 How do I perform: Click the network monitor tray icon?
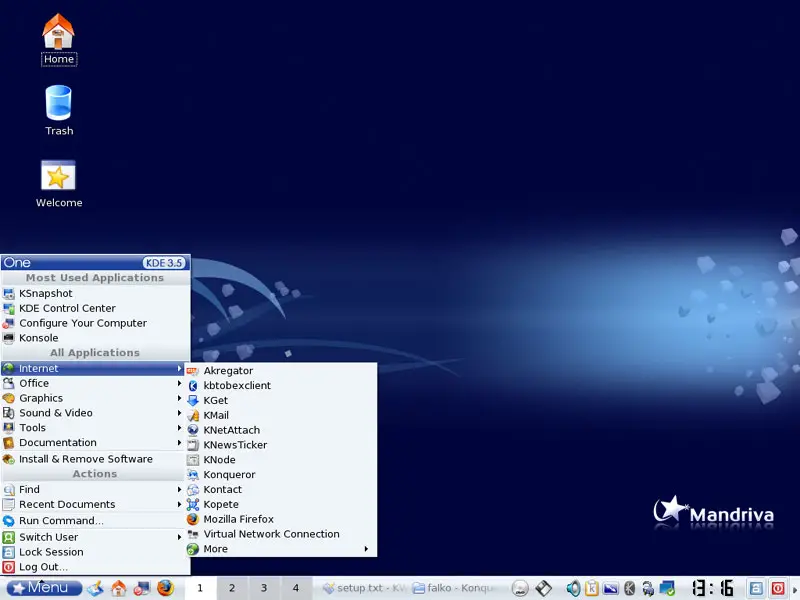click(667, 588)
